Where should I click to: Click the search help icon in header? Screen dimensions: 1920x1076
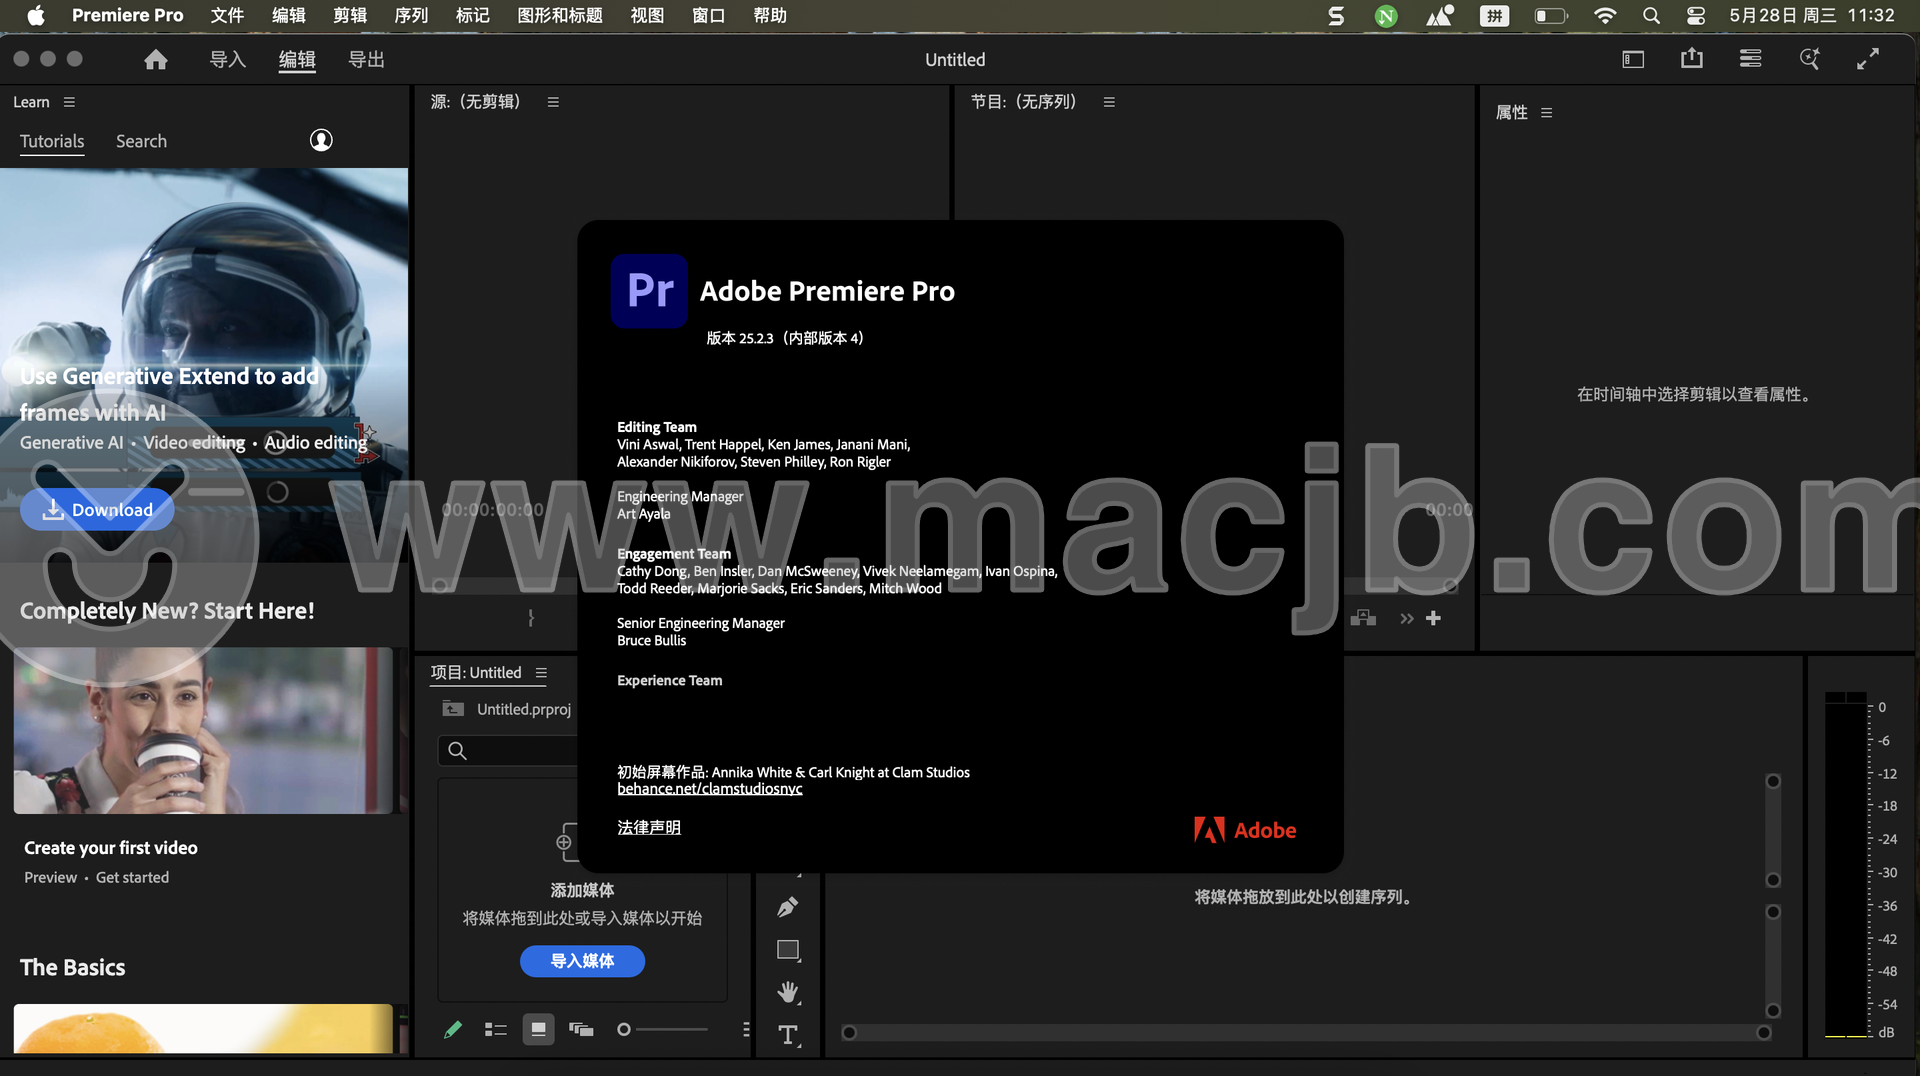1809,59
